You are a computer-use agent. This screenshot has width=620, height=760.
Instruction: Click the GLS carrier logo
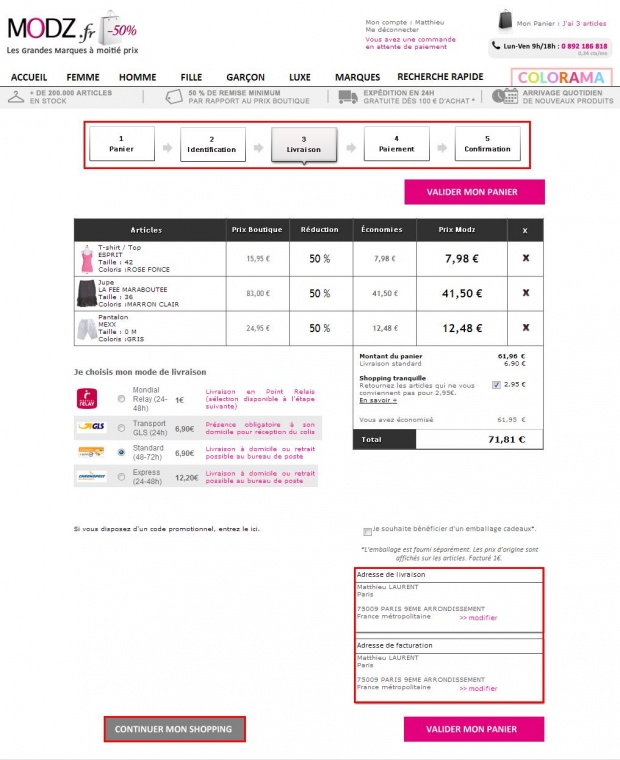(91, 426)
